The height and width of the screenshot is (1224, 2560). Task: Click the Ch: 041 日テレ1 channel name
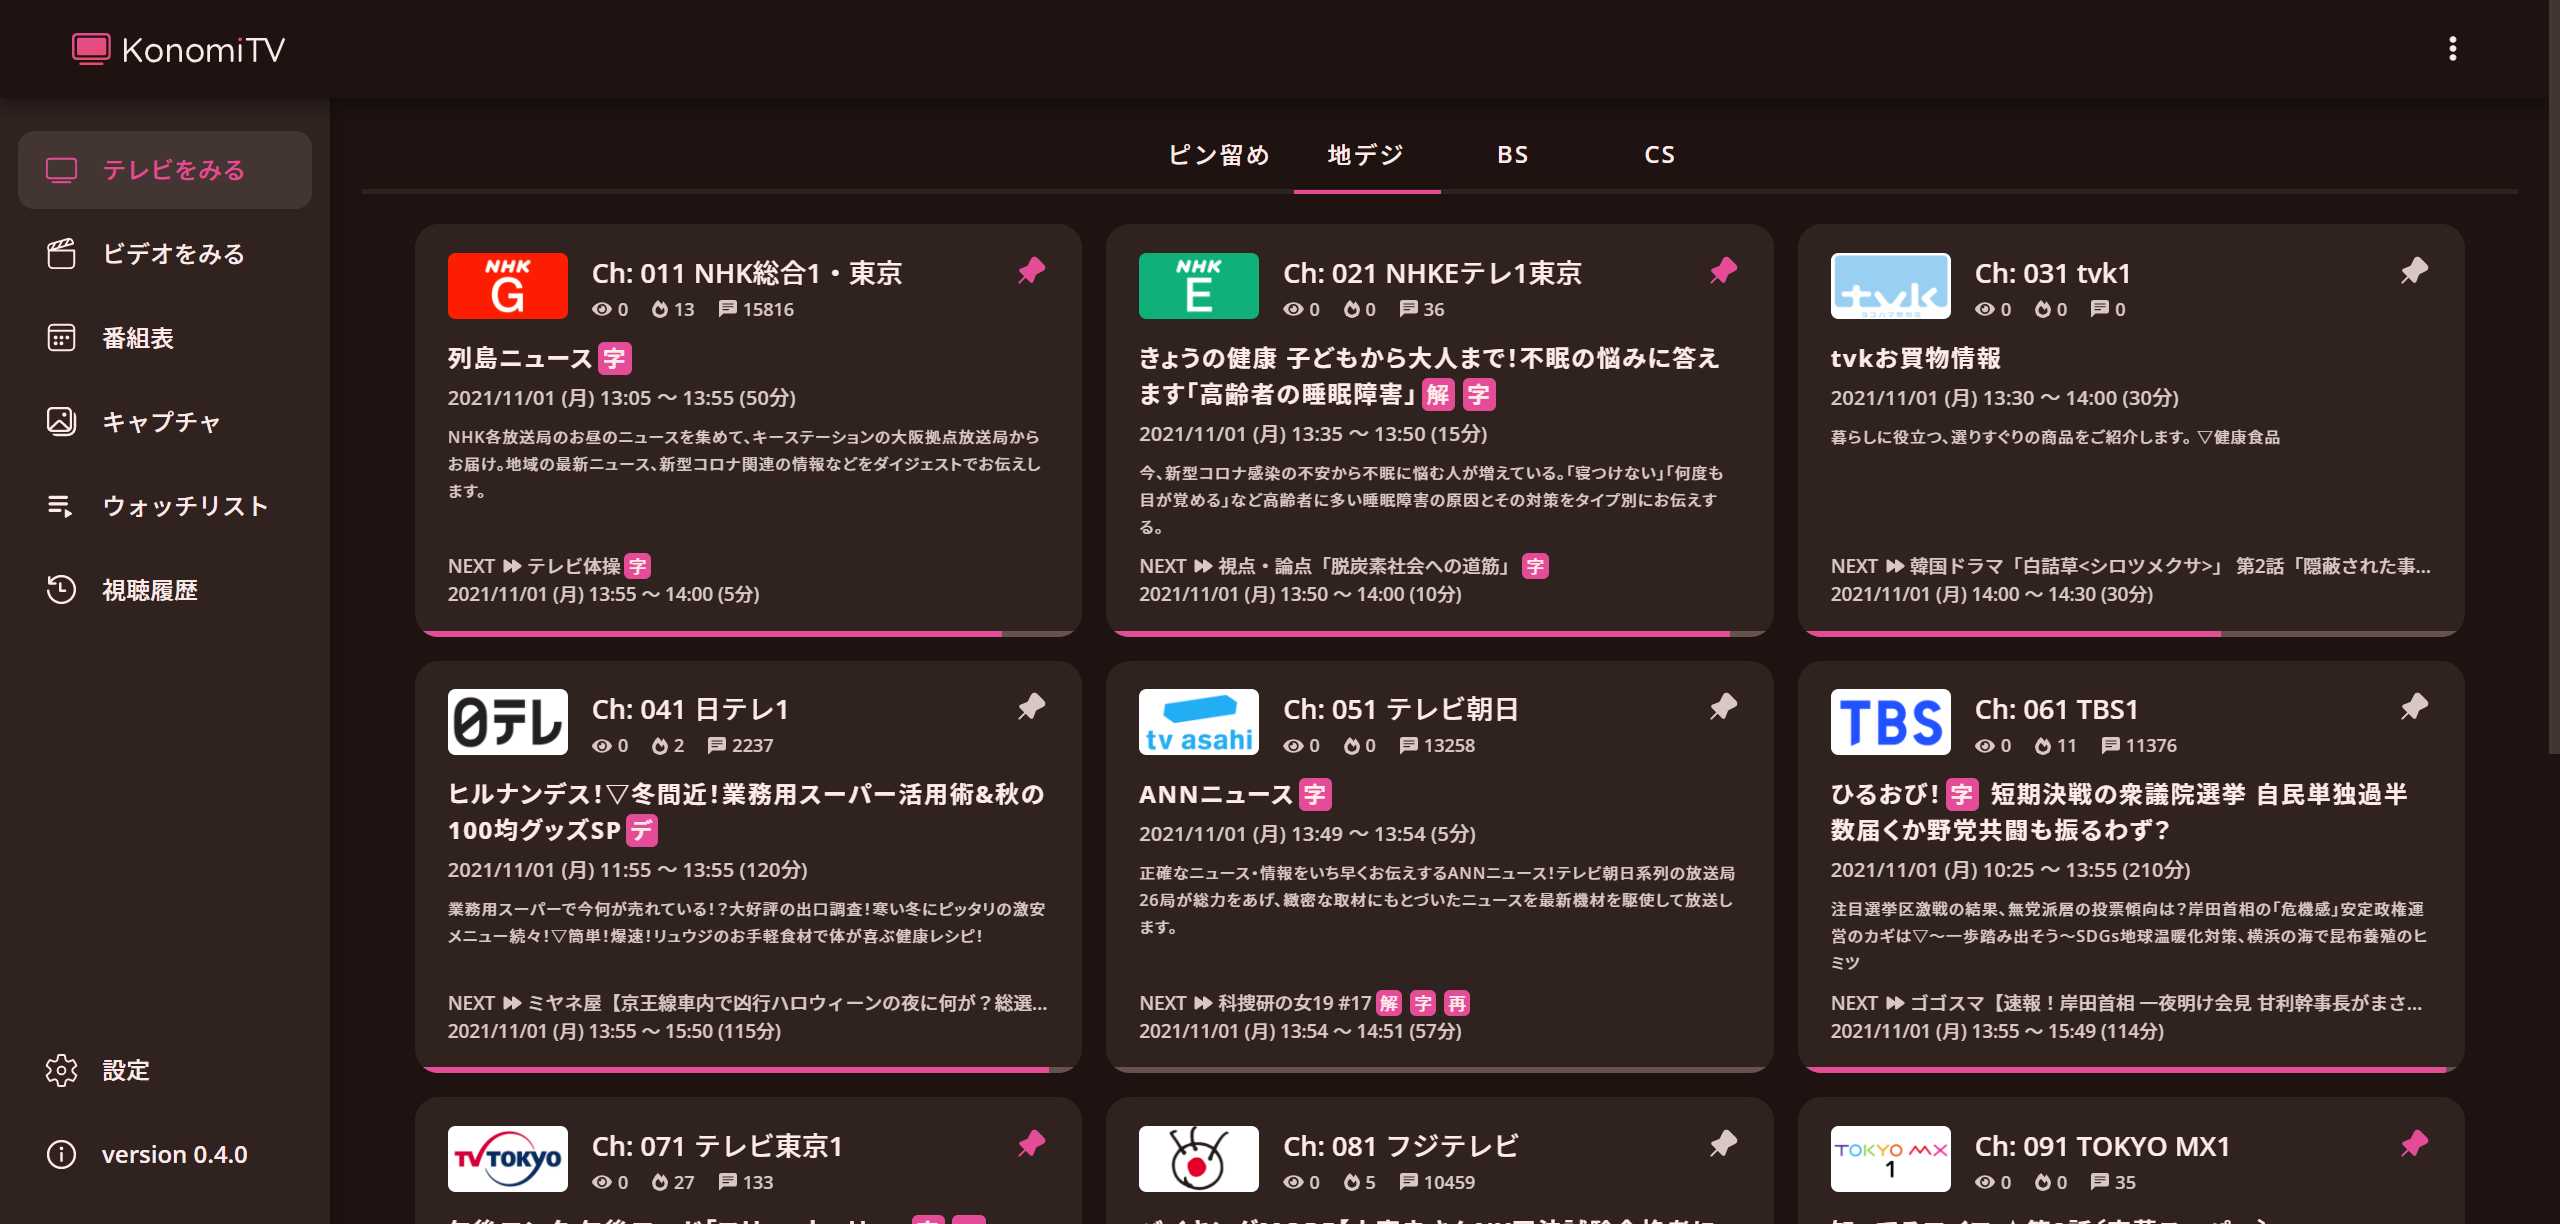(x=691, y=710)
